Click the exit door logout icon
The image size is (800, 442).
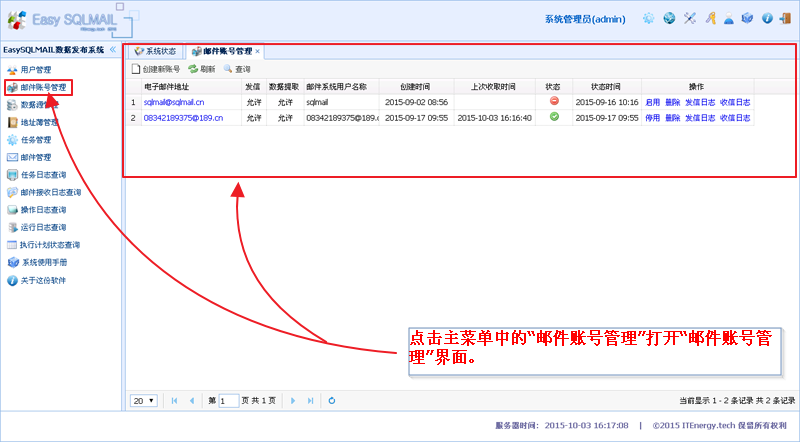[785, 19]
